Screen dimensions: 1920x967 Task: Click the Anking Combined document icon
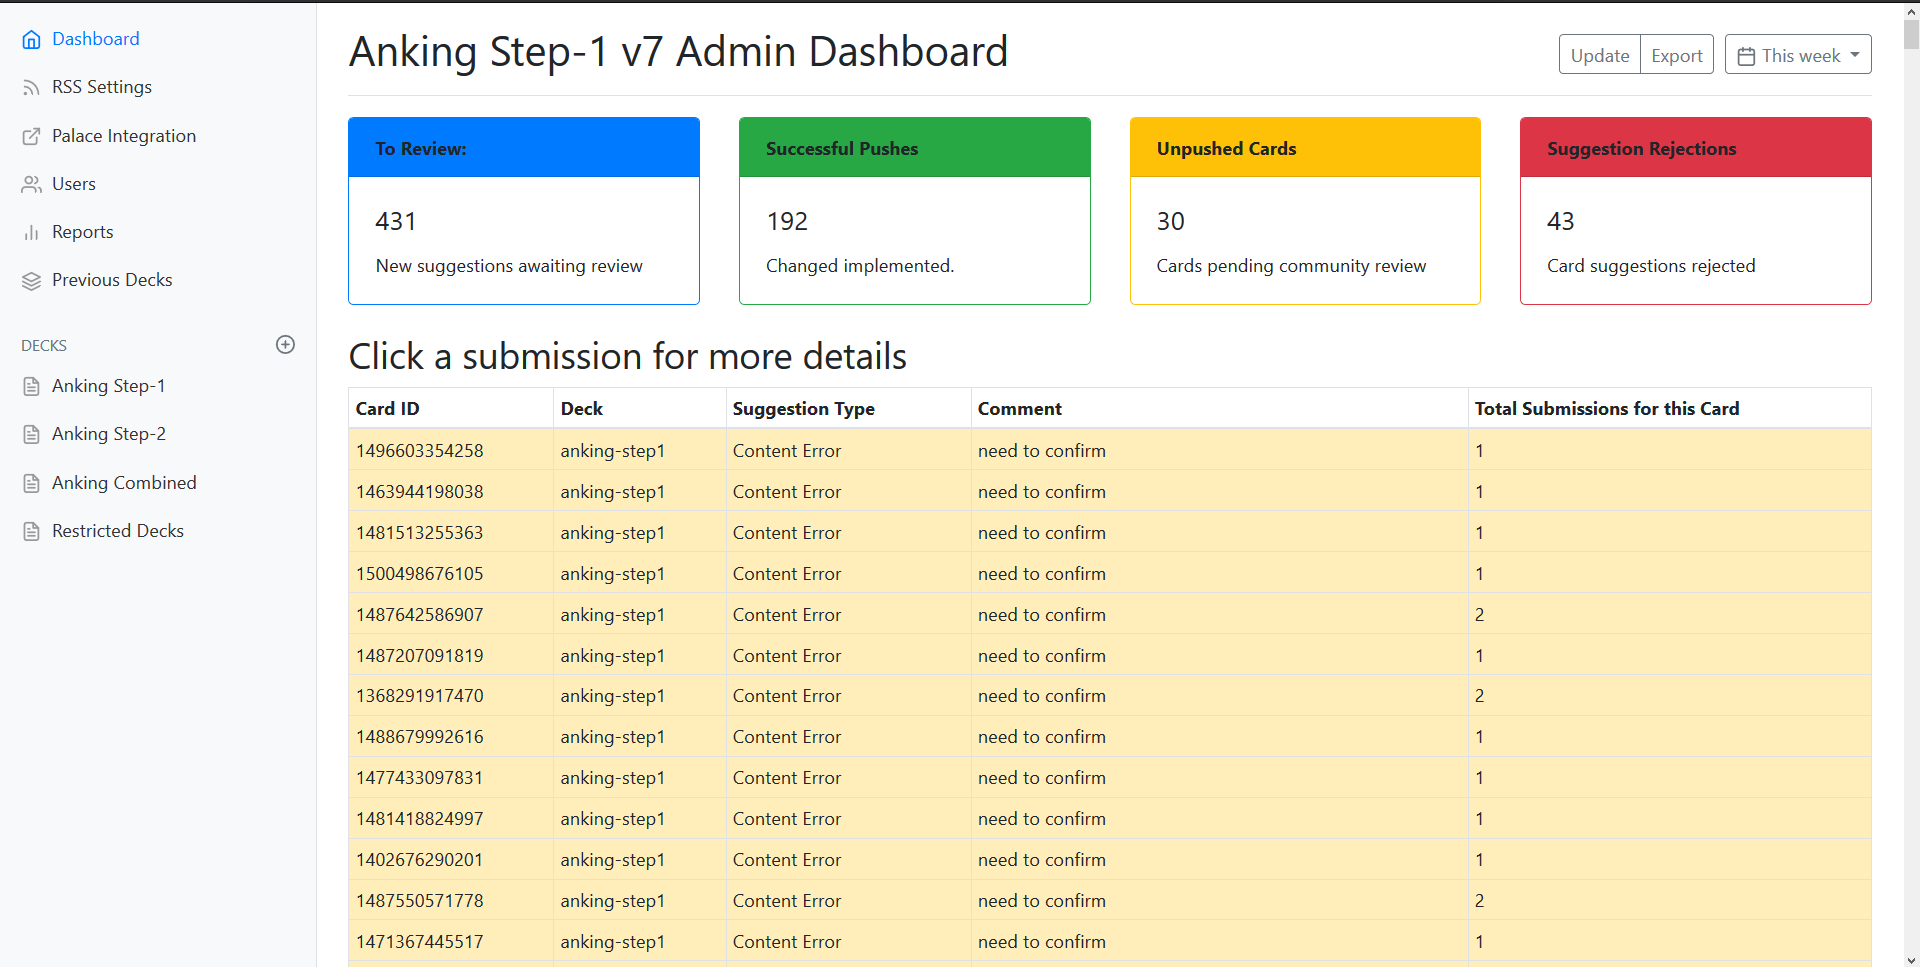[x=32, y=483]
